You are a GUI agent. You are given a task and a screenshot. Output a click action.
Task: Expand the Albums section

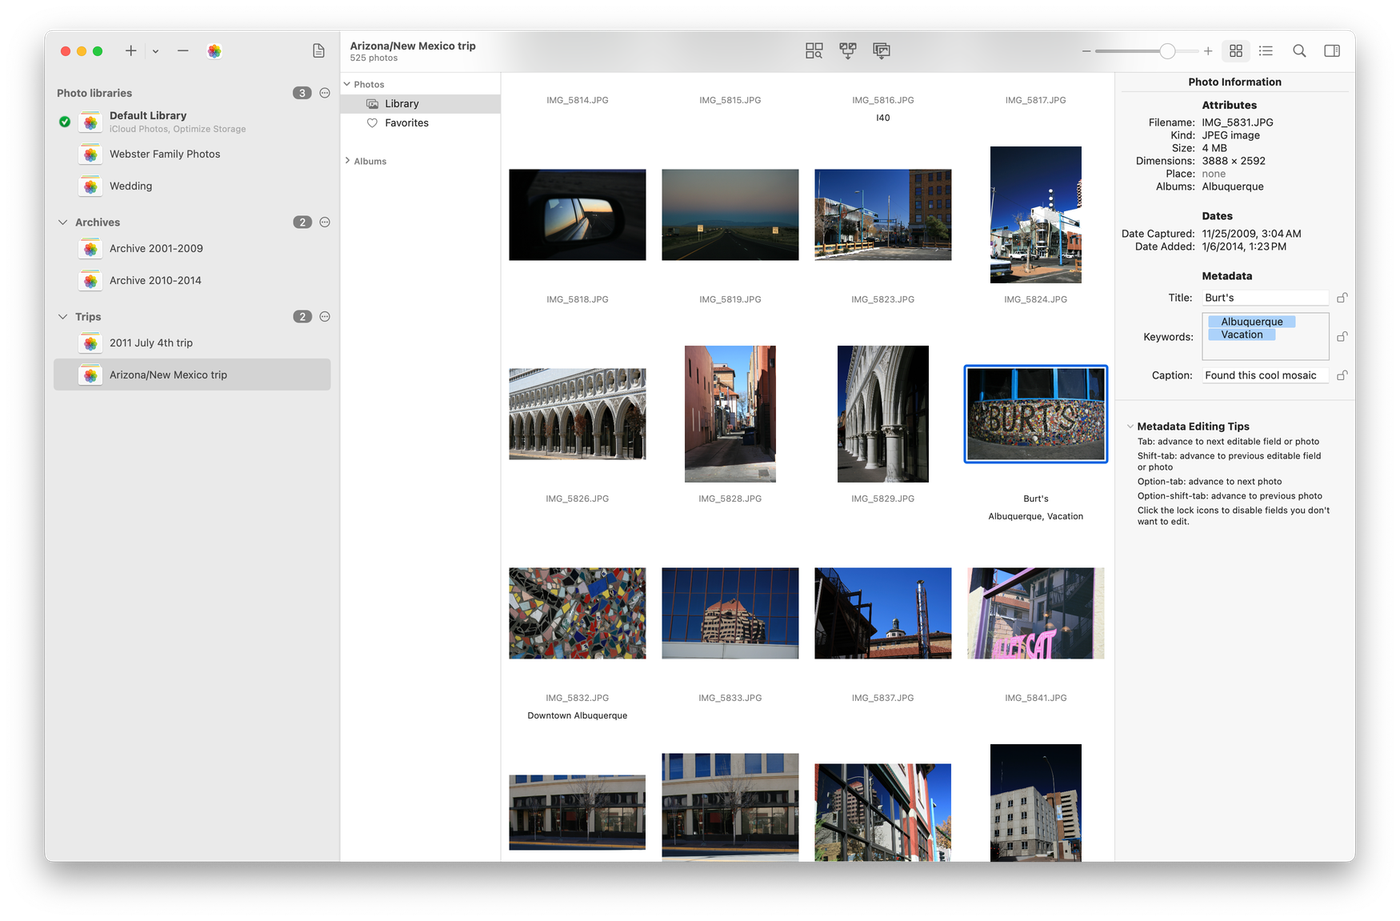[347, 161]
